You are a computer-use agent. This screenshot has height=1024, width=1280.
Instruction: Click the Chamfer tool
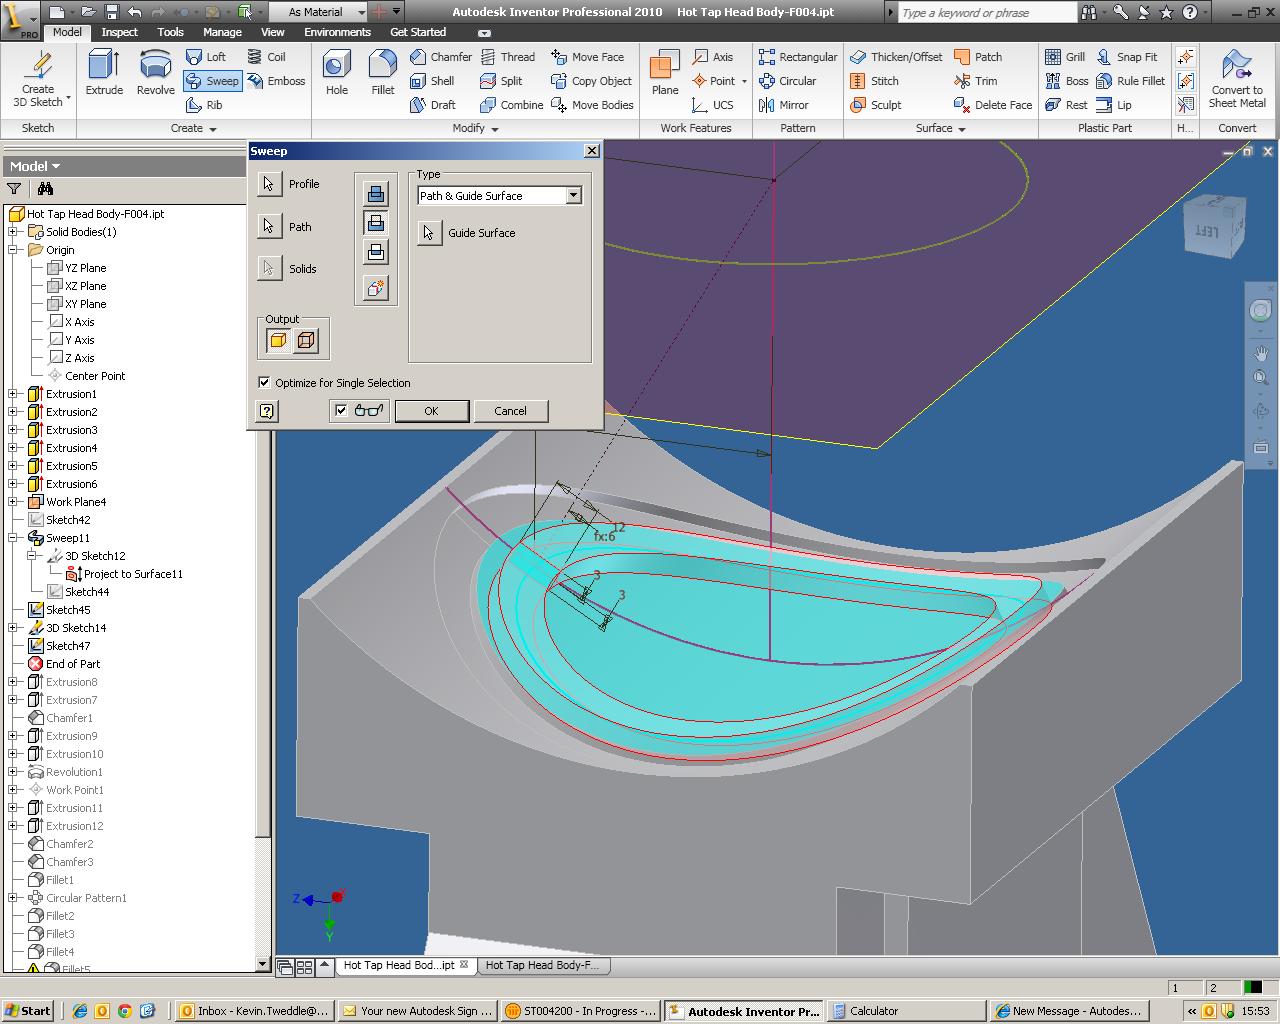pos(441,57)
